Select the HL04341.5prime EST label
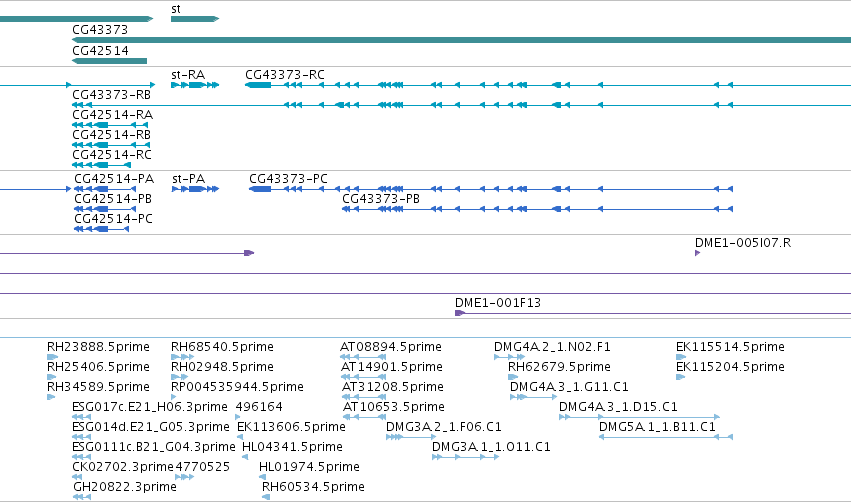The image size is (851, 502). [292, 447]
